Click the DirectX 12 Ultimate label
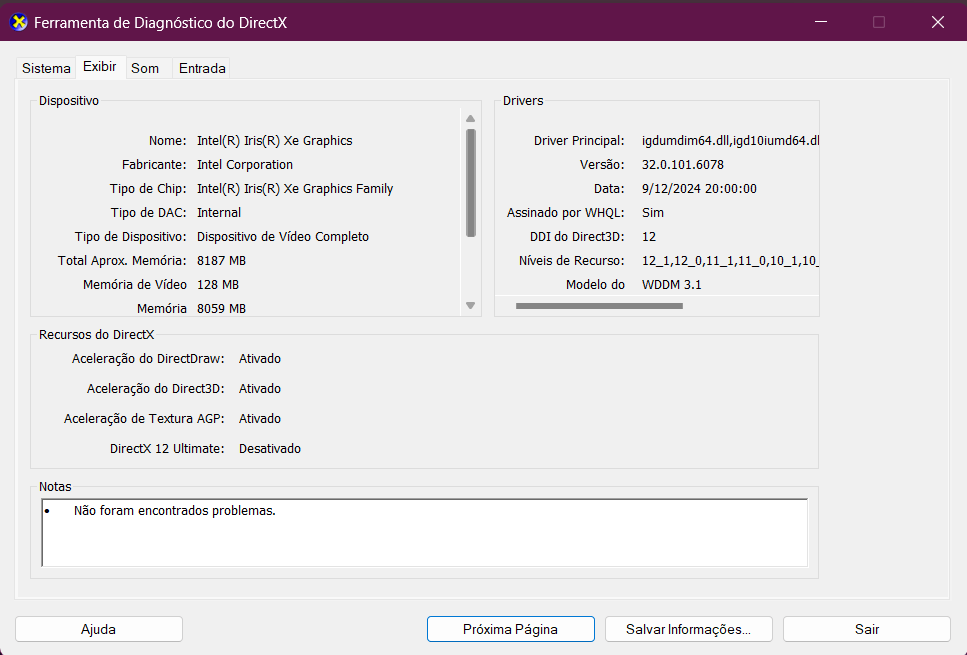The width and height of the screenshot is (967, 655). pyautogui.click(x=167, y=449)
